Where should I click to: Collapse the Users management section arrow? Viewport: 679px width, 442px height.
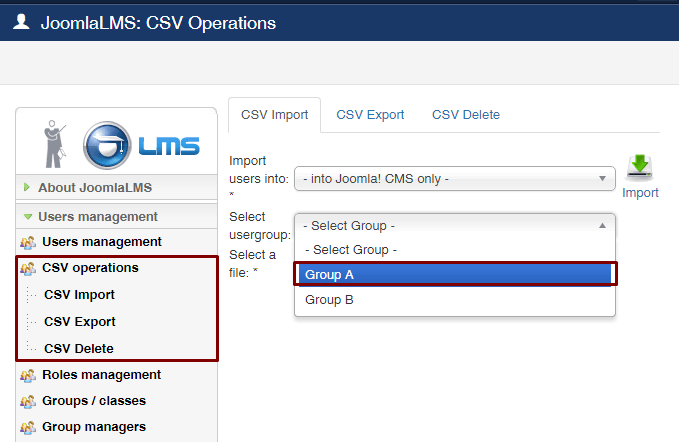(x=28, y=216)
